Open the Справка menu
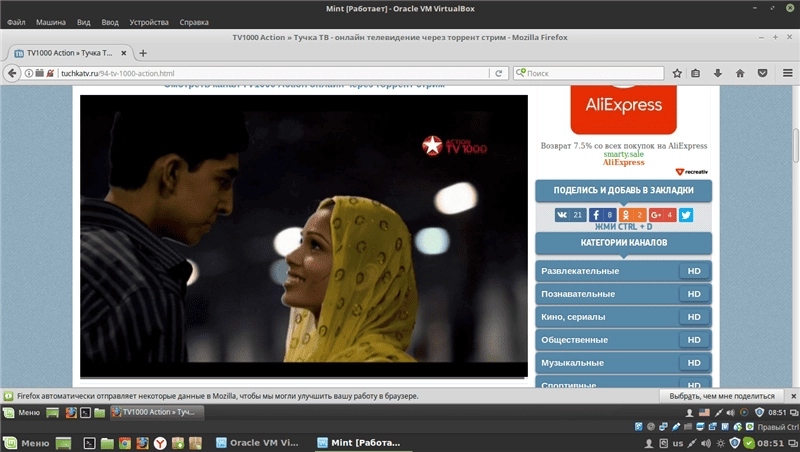800x452 pixels. [194, 22]
